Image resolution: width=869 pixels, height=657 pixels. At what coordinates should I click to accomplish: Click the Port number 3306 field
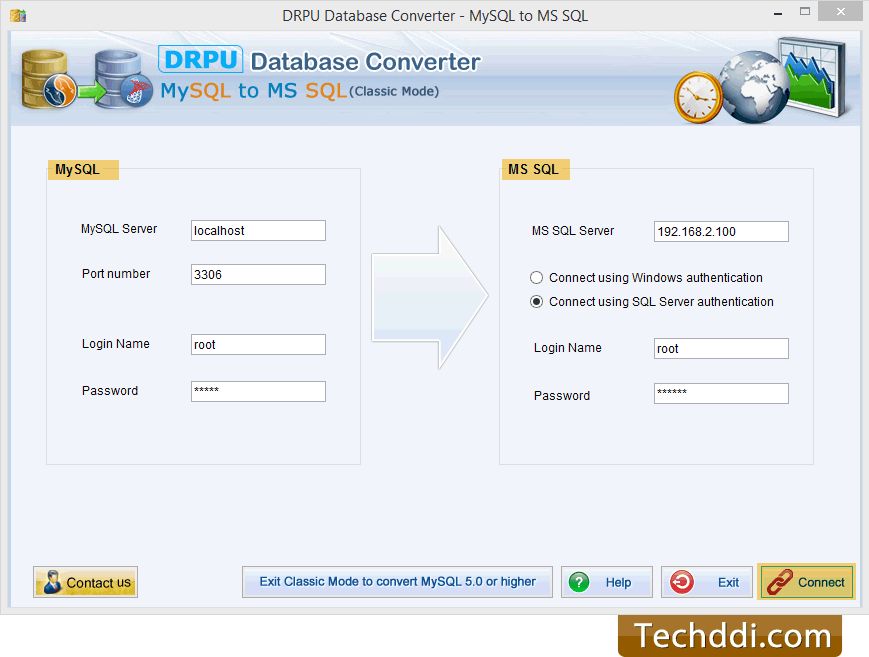point(258,274)
